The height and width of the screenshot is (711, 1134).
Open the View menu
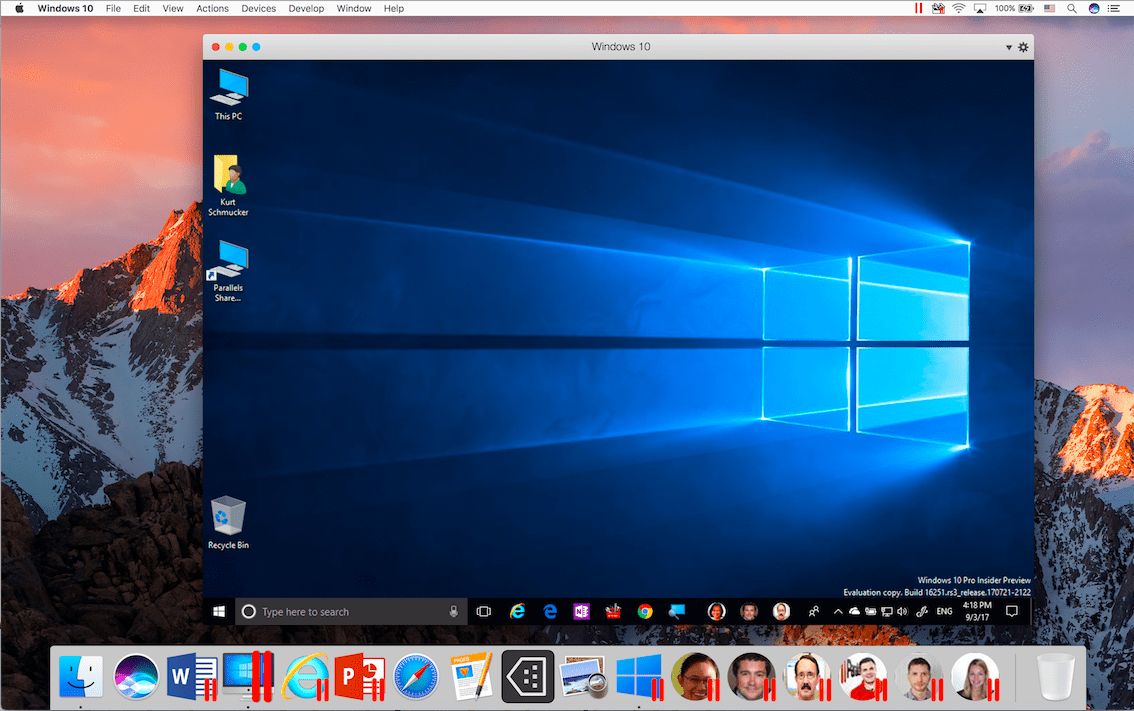173,9
